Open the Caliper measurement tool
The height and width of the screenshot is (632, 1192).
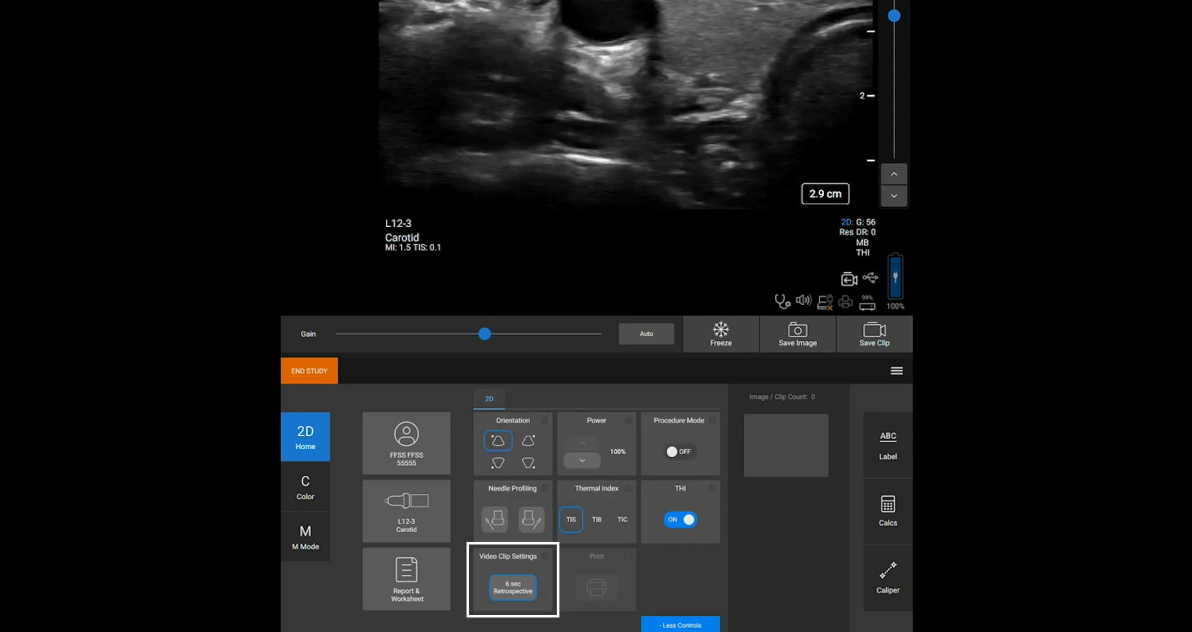[887, 577]
